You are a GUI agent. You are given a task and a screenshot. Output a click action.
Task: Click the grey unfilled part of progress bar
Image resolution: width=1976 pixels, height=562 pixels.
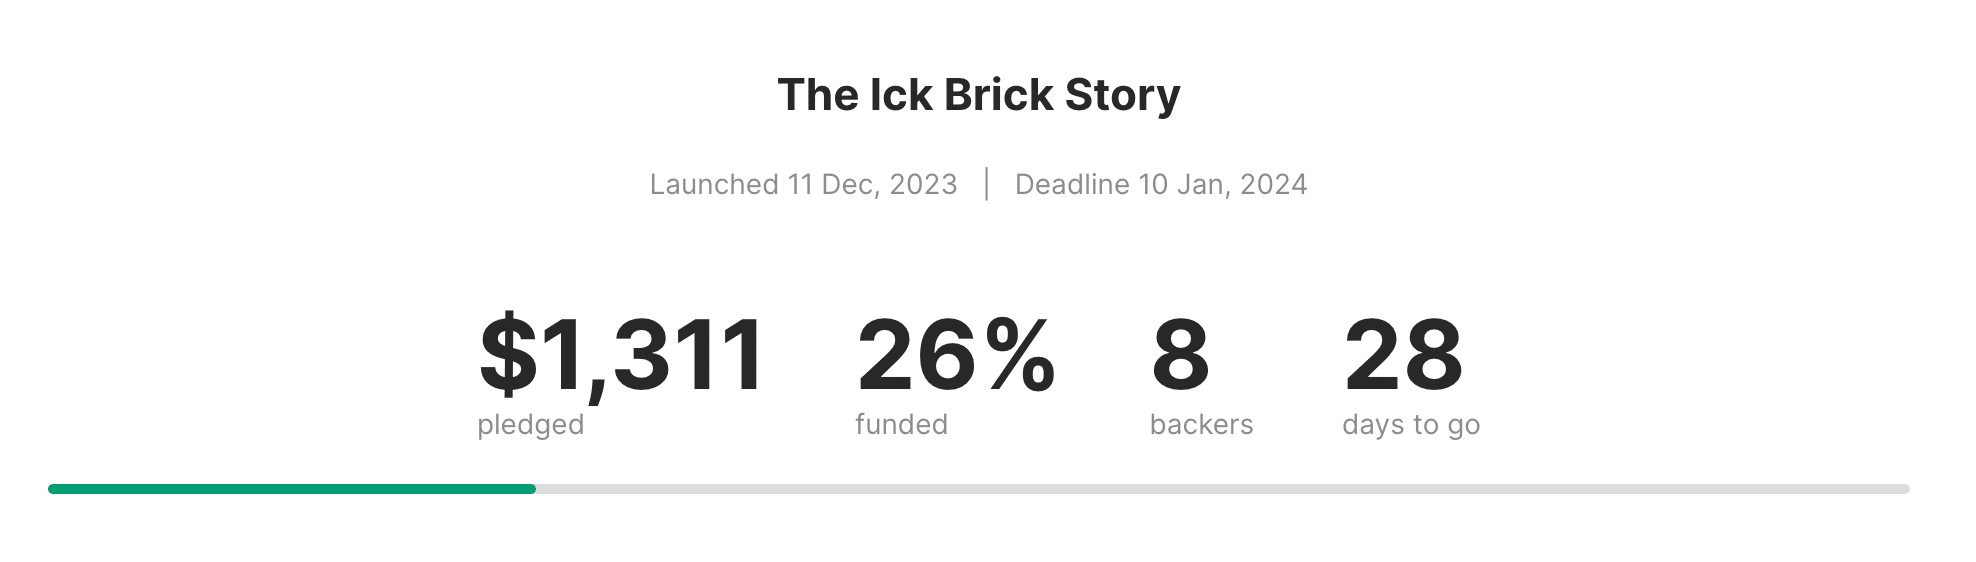pyautogui.click(x=1223, y=489)
